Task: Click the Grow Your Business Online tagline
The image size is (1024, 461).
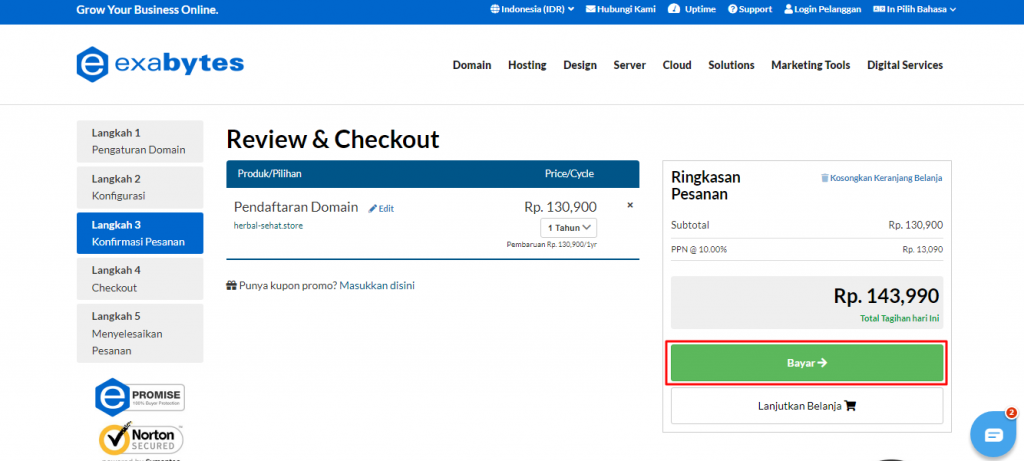Action: [148, 10]
